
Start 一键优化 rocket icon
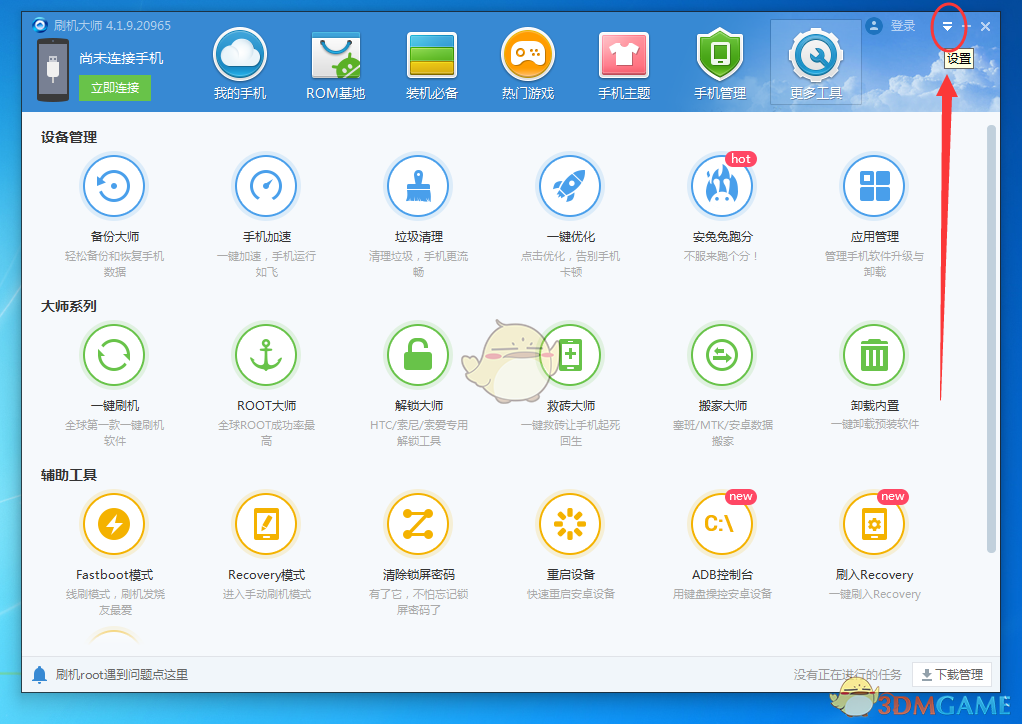tap(570, 186)
